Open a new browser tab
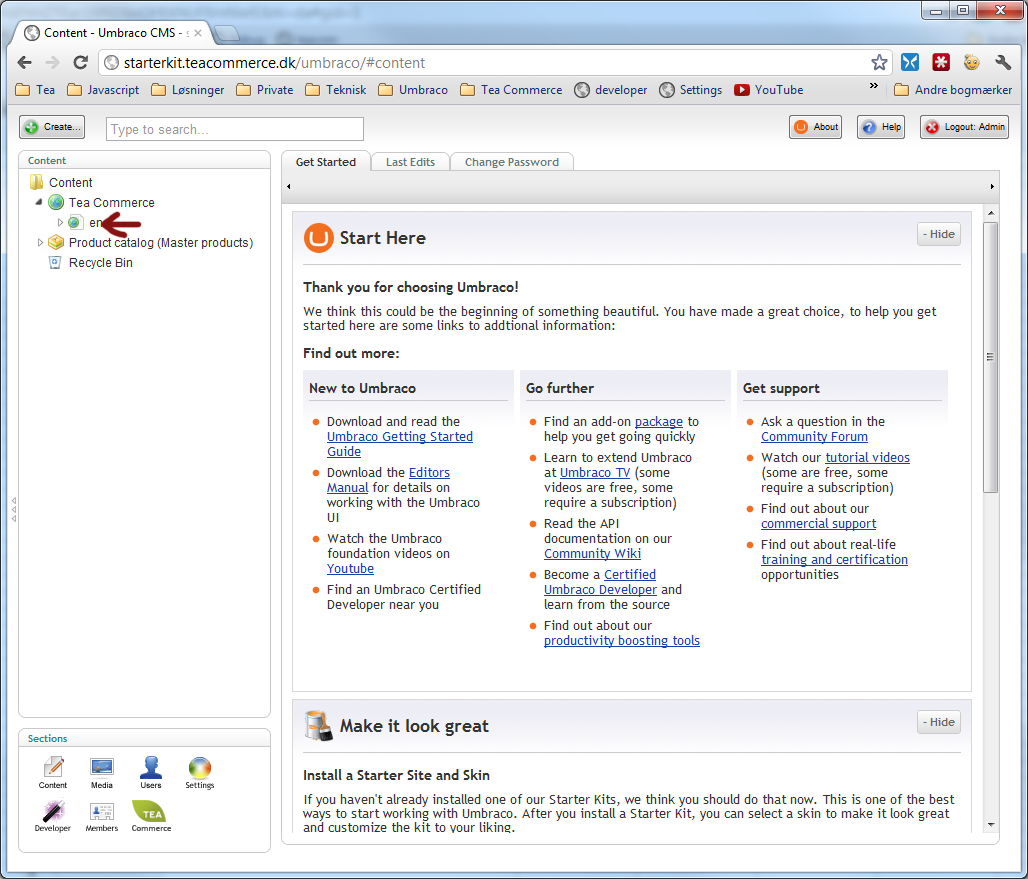 (x=226, y=33)
